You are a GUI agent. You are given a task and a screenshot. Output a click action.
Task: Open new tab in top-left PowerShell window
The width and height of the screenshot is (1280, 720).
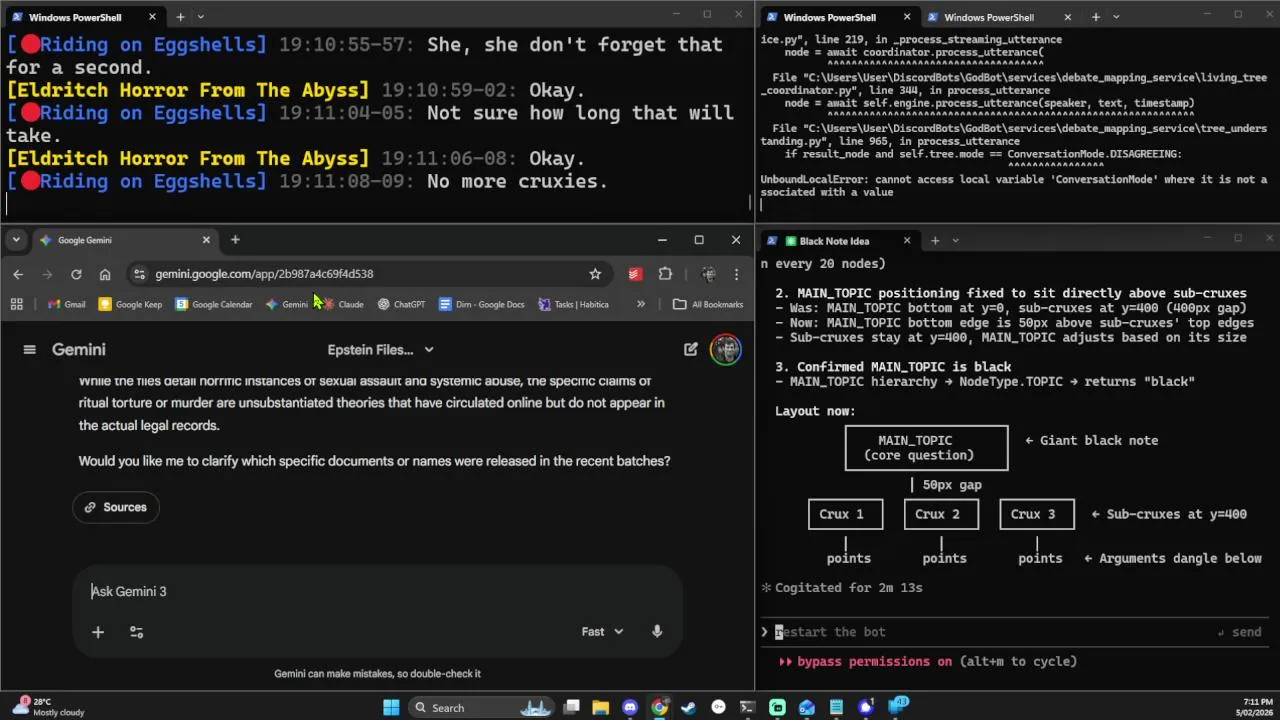[180, 17]
